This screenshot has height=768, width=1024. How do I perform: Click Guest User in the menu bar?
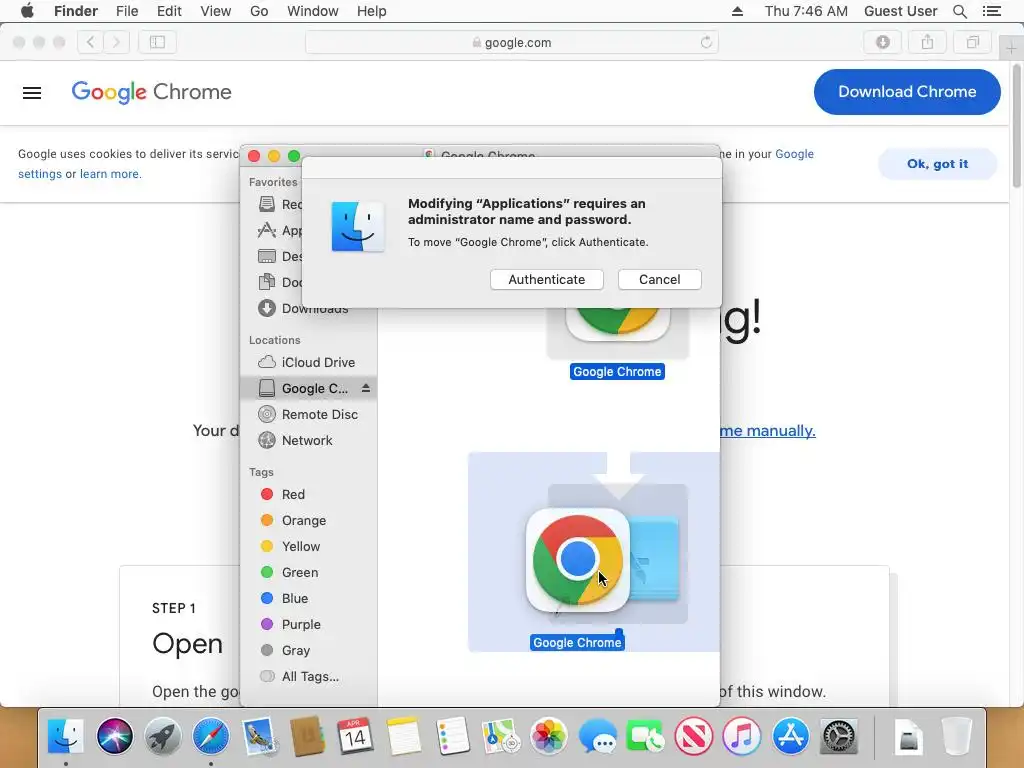coord(901,11)
